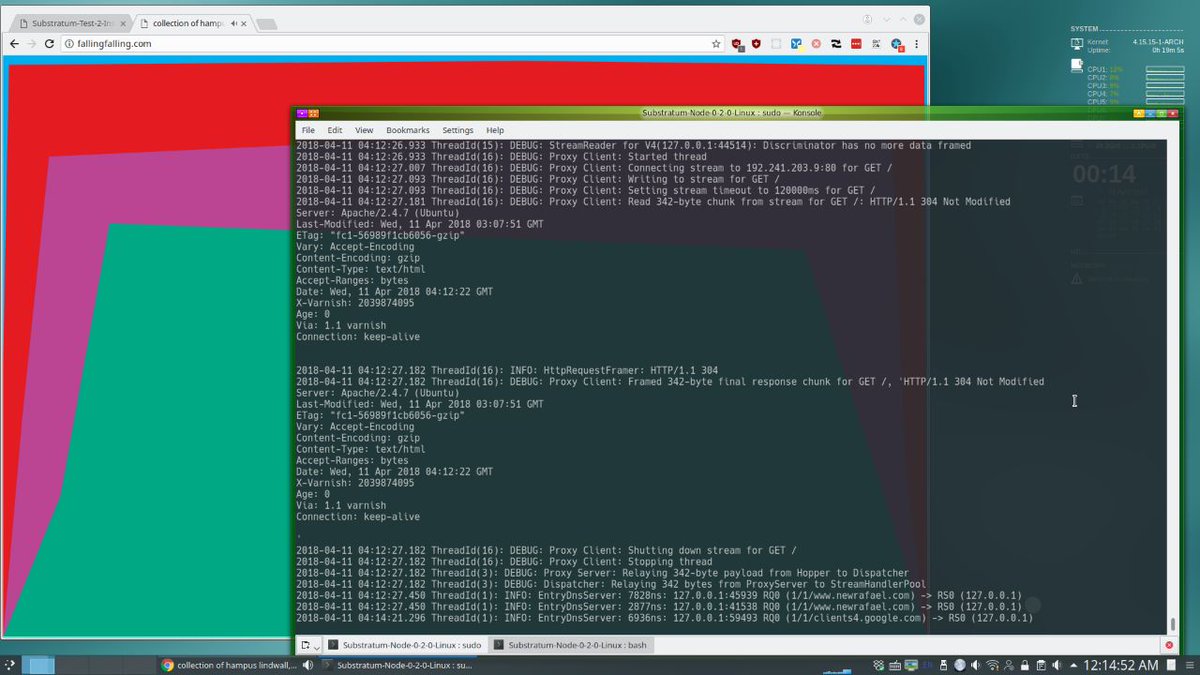Click the '4.15.15-1-ARCH' kernel text
Screen dimensions: 1200x675
click(1159, 42)
